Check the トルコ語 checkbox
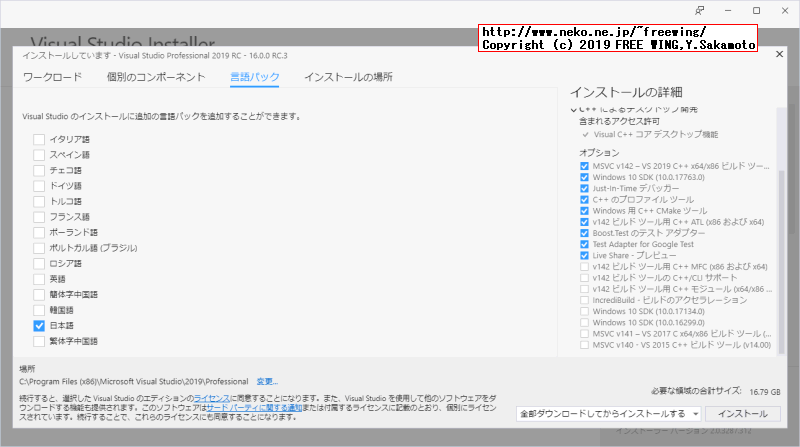The height and width of the screenshot is (447, 800). pos(39,202)
